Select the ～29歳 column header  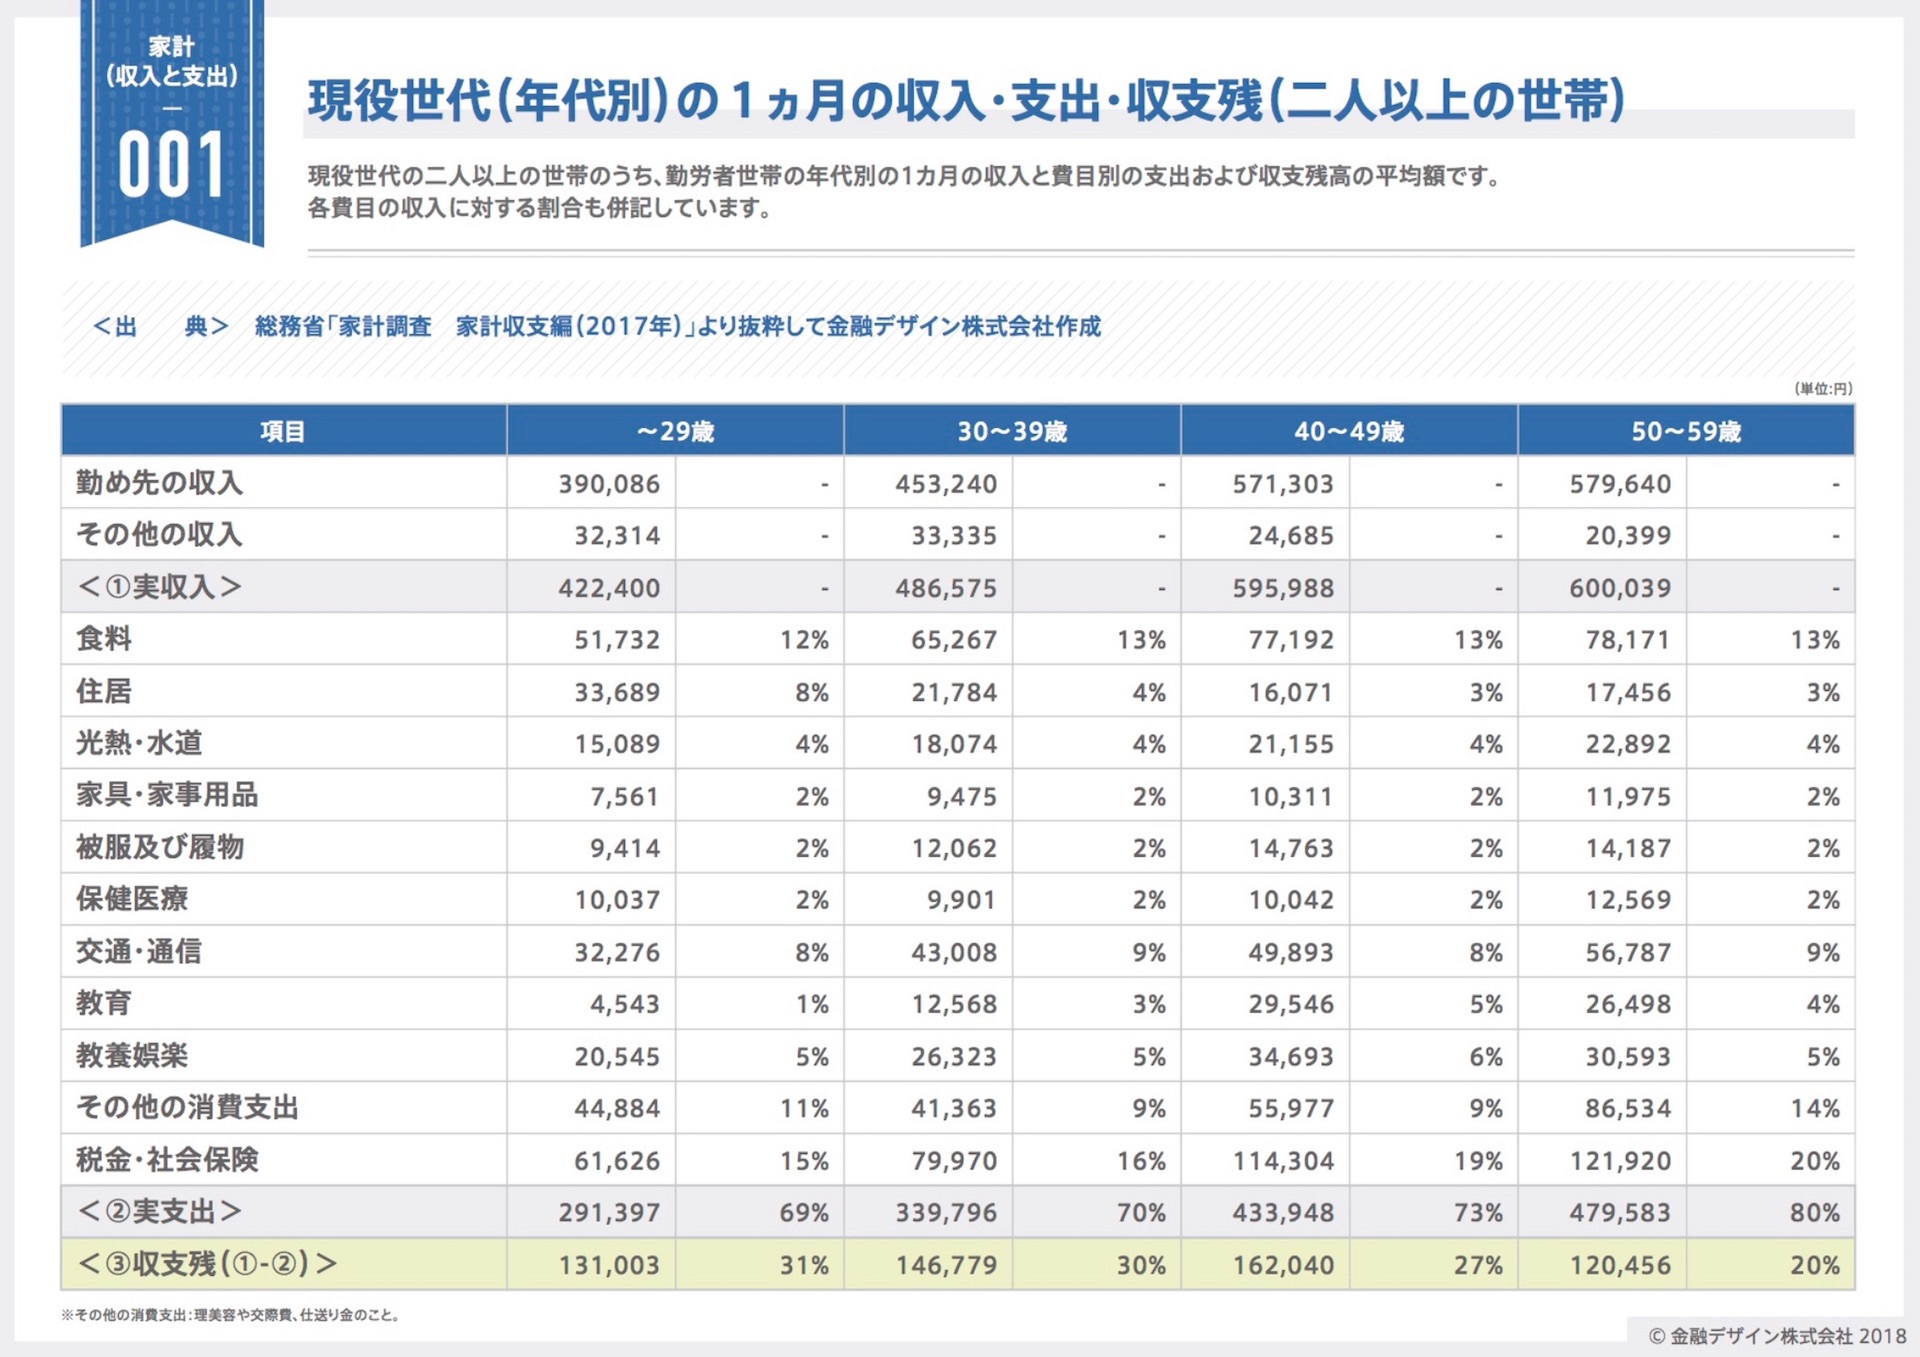click(x=675, y=431)
